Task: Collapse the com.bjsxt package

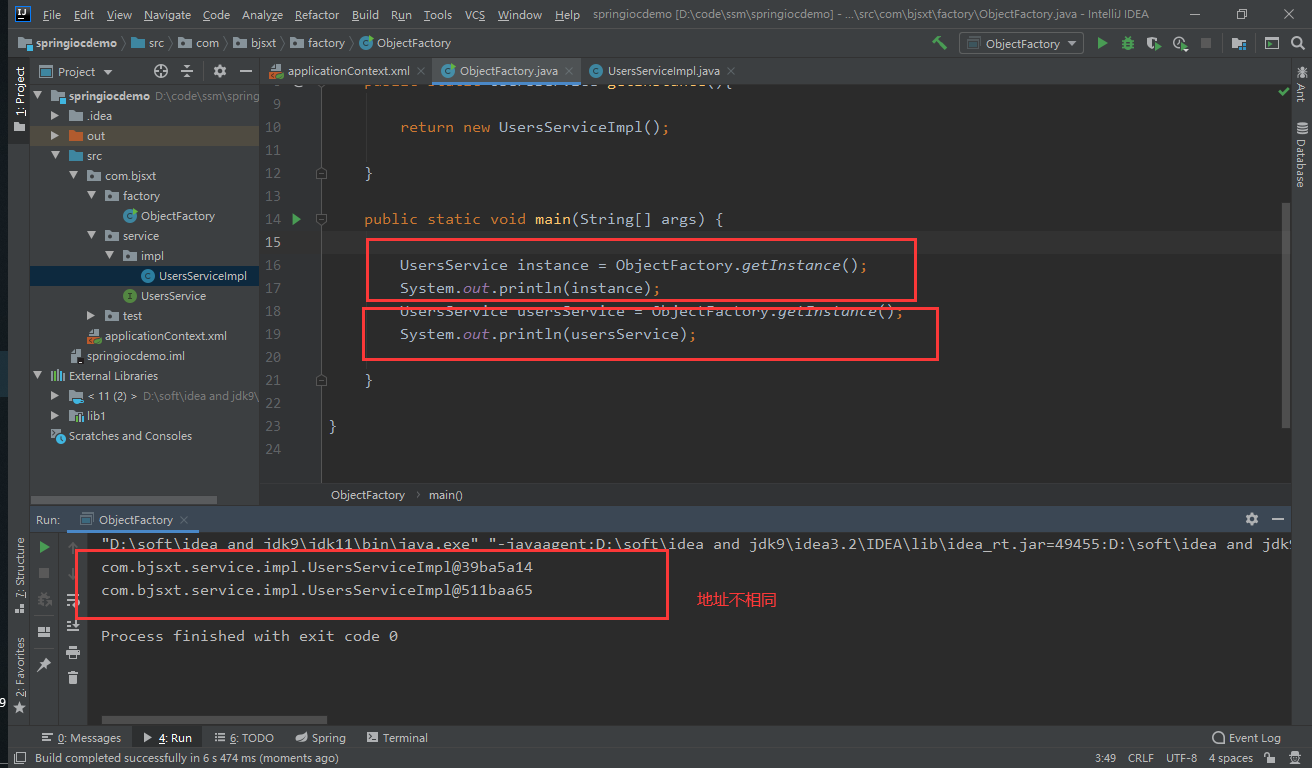Action: (x=74, y=176)
